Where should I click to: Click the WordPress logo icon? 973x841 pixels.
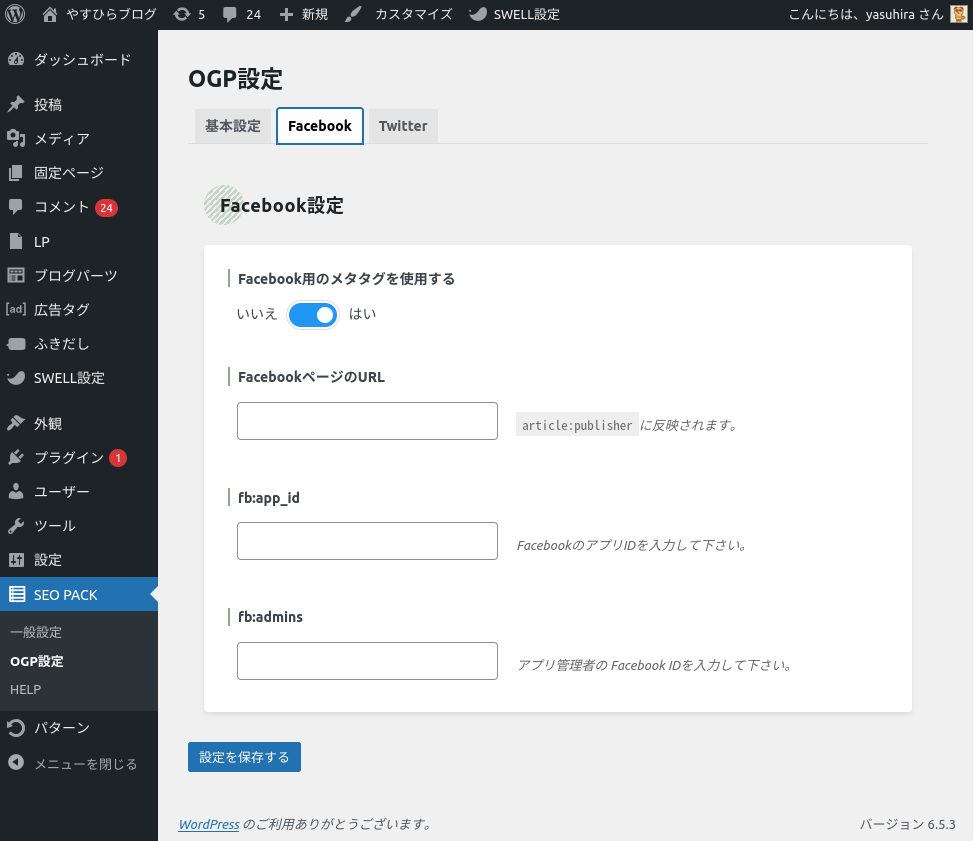click(15, 15)
